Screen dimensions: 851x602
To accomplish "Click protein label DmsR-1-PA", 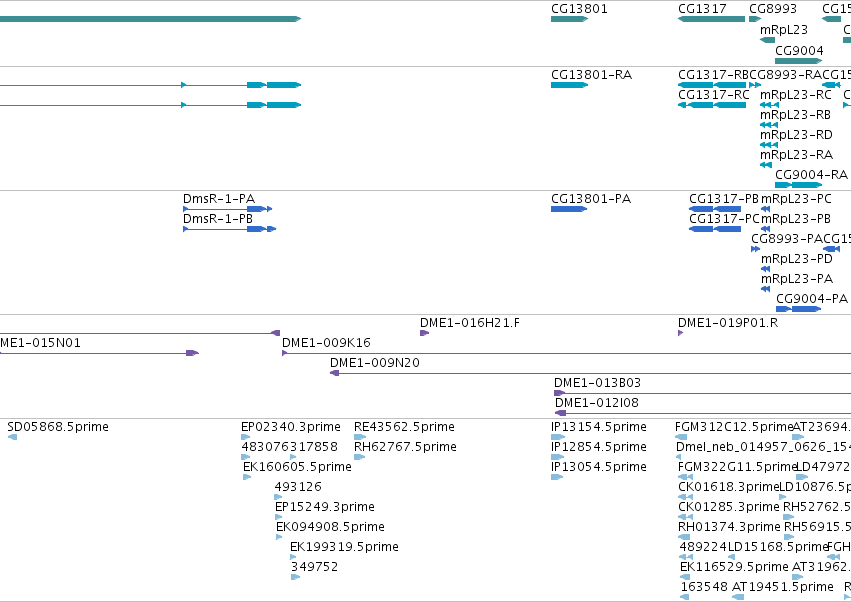I will tap(219, 199).
